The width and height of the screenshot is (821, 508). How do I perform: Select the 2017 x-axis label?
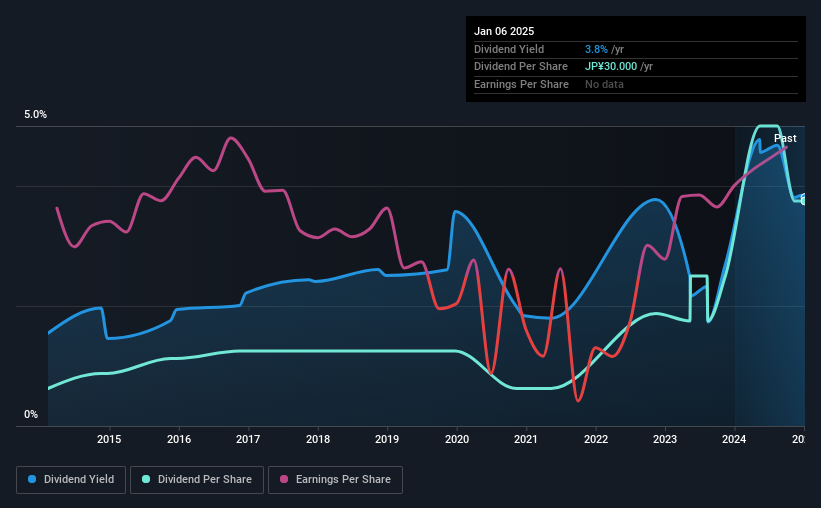click(248, 439)
